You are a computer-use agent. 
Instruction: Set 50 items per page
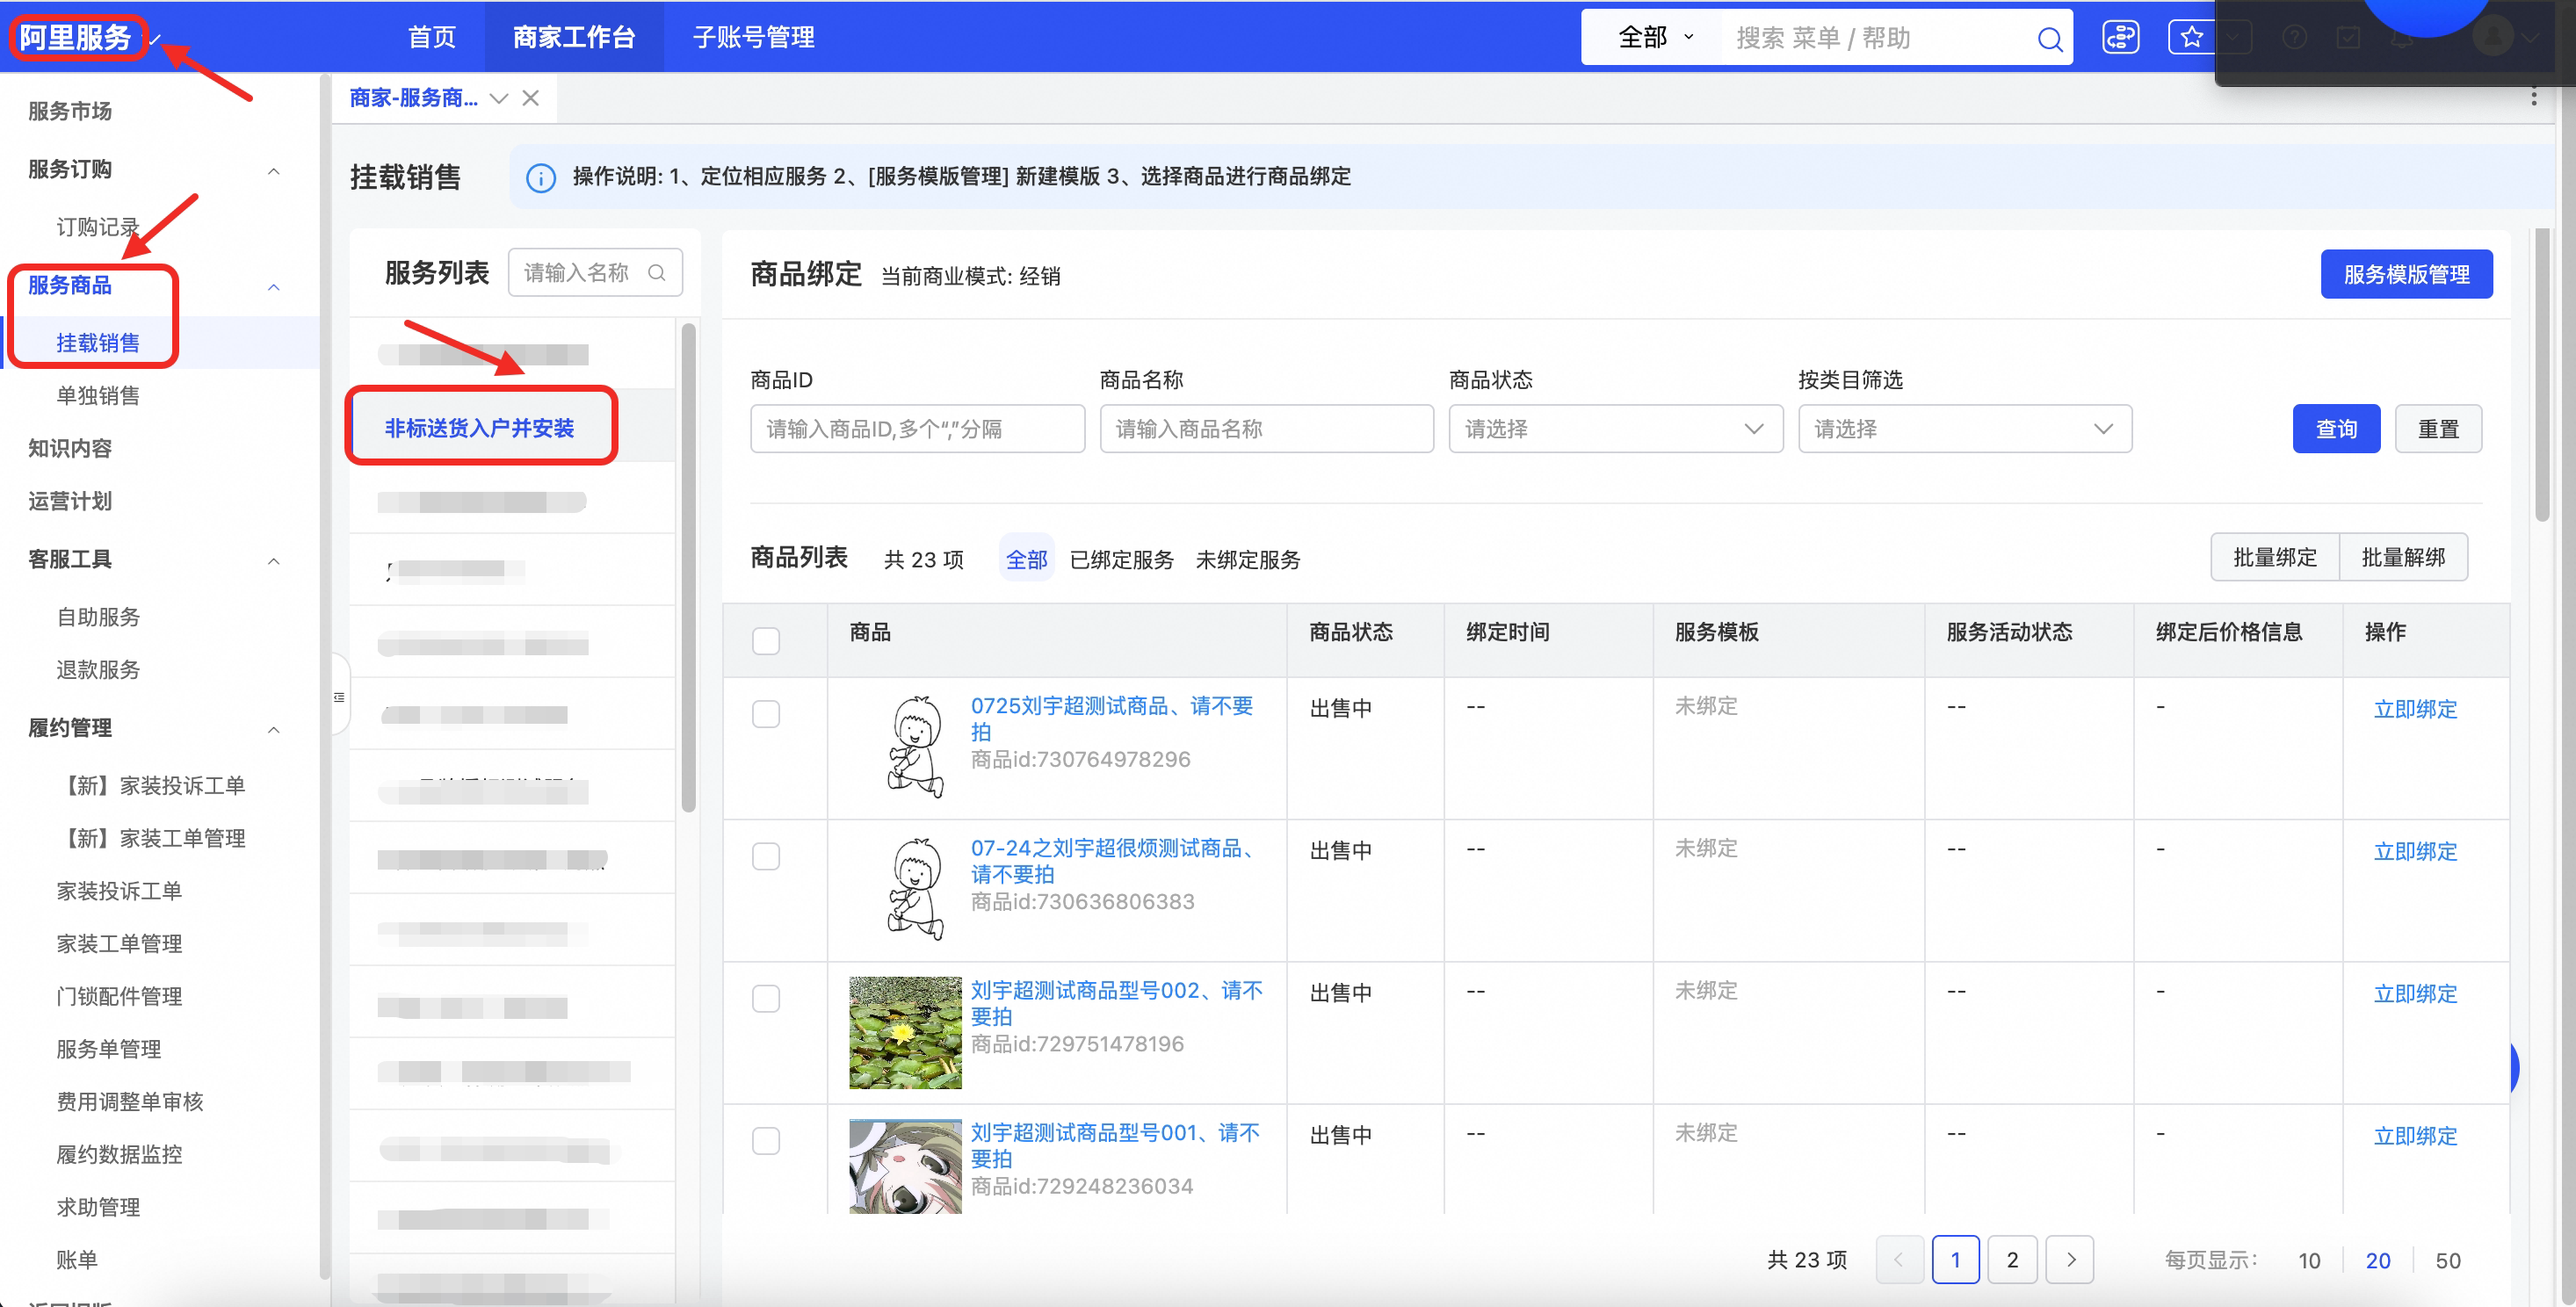(x=2447, y=1261)
